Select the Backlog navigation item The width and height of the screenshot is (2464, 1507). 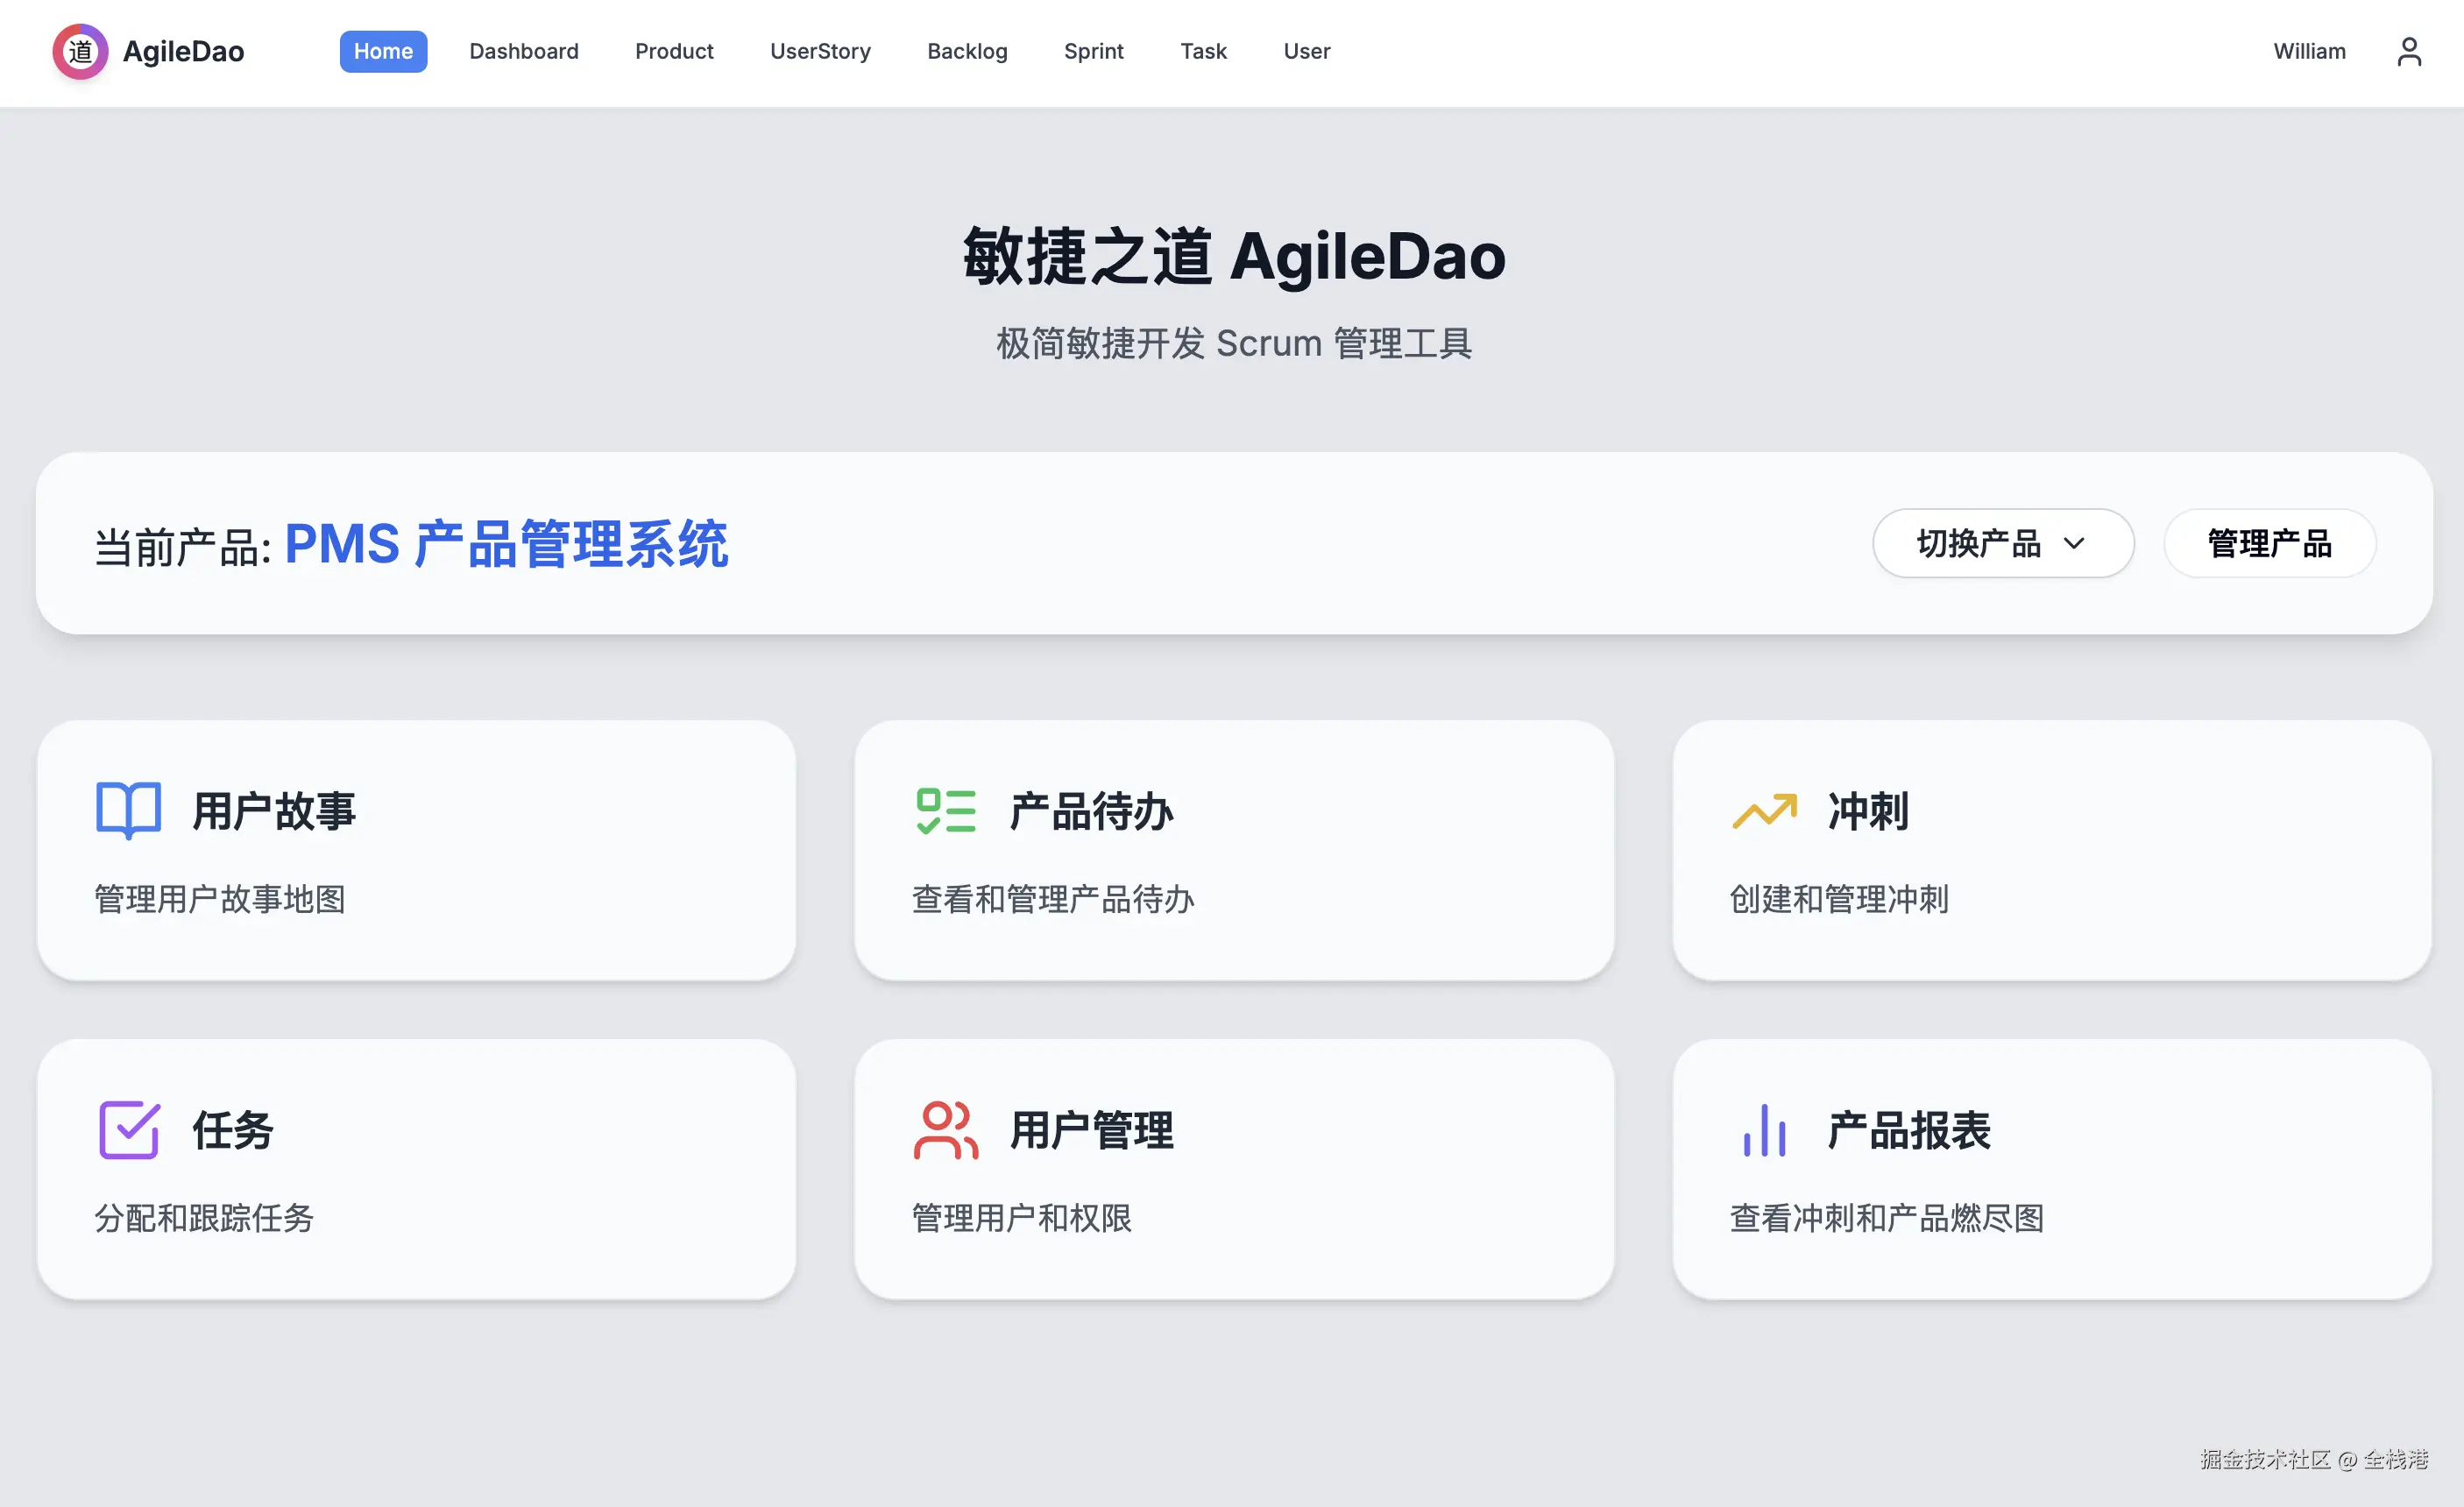pos(966,51)
